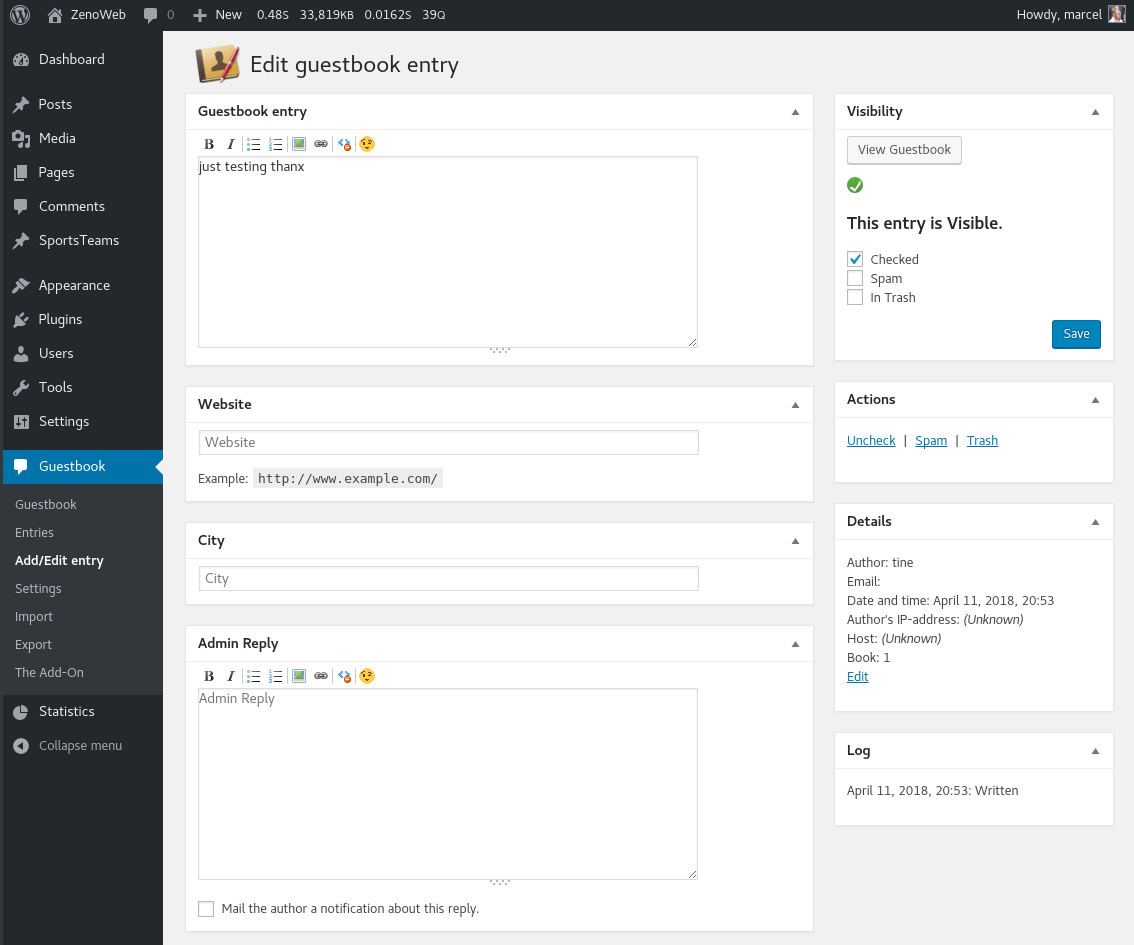Click the blue Save button

tap(1076, 334)
